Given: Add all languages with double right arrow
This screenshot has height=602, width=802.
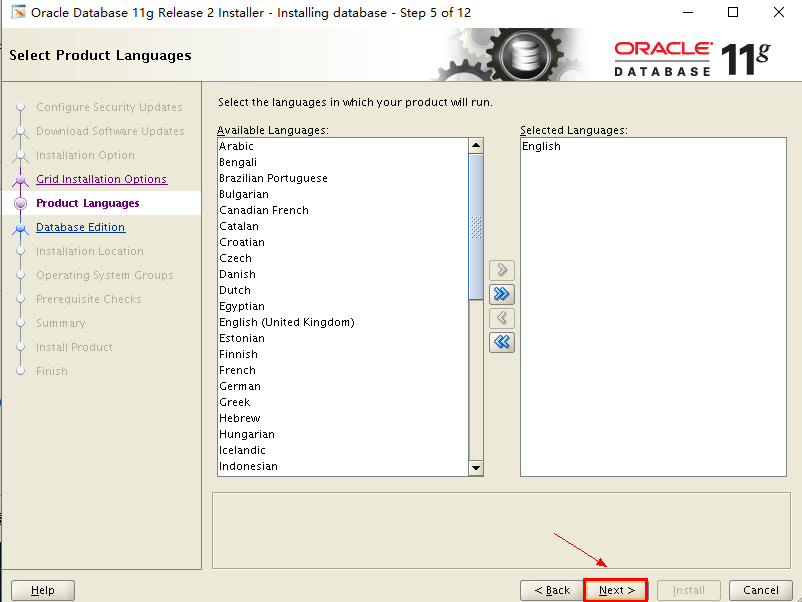Looking at the screenshot, I should 502,294.
